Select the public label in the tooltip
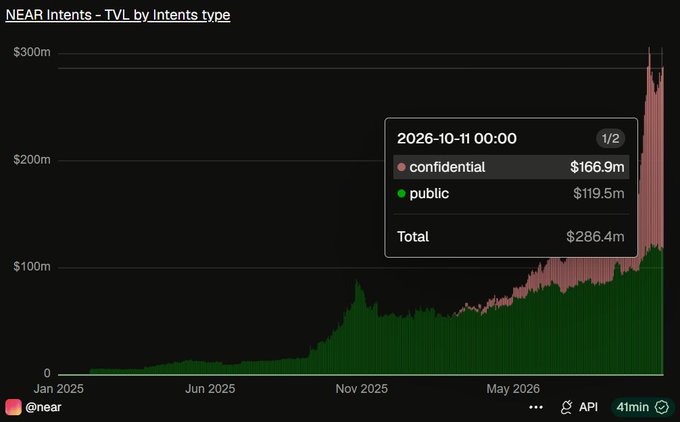680x422 pixels. coord(429,193)
